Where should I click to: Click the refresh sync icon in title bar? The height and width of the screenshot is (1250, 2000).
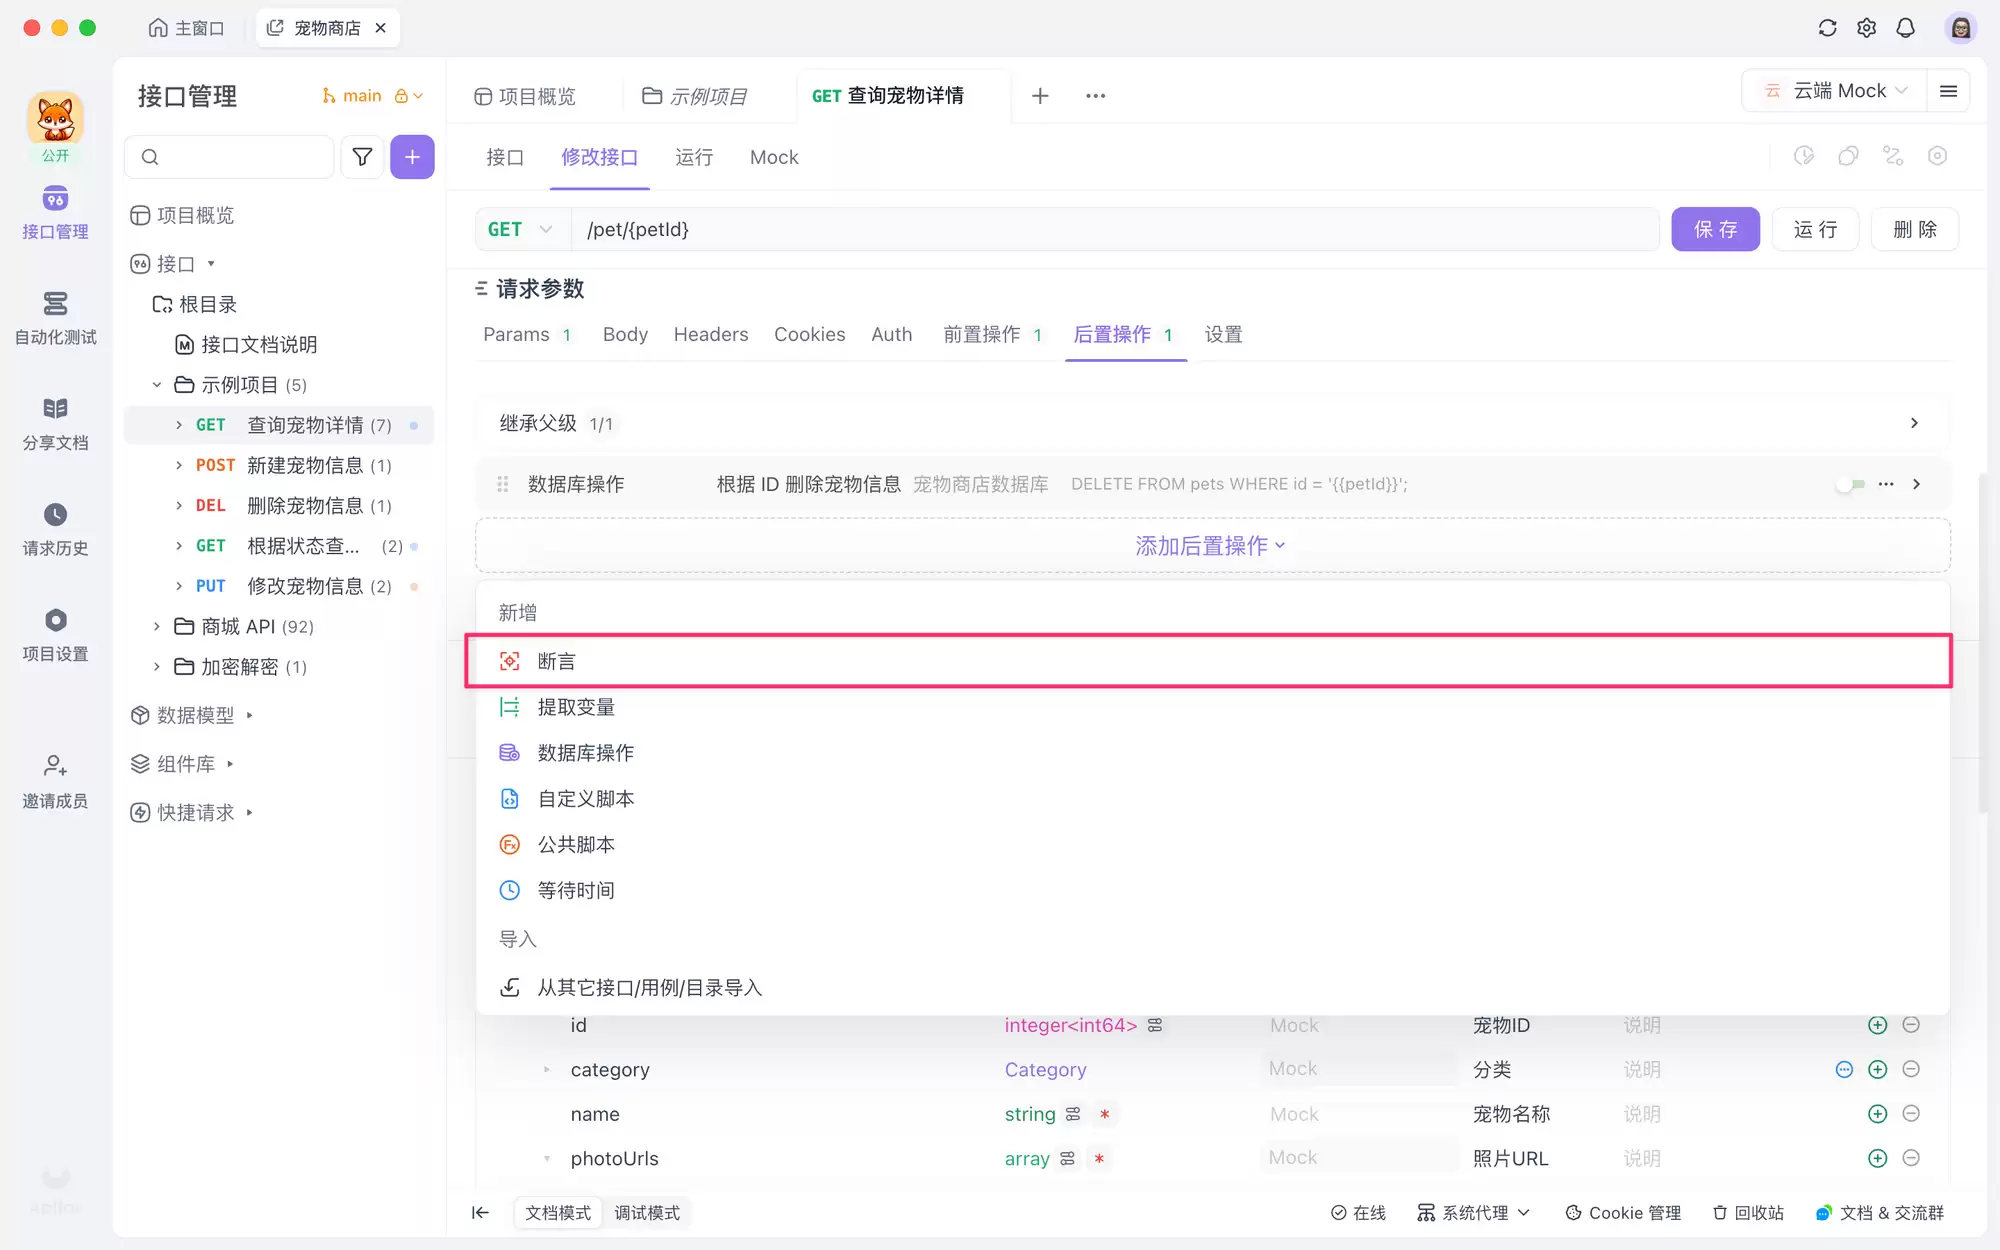[x=1827, y=28]
